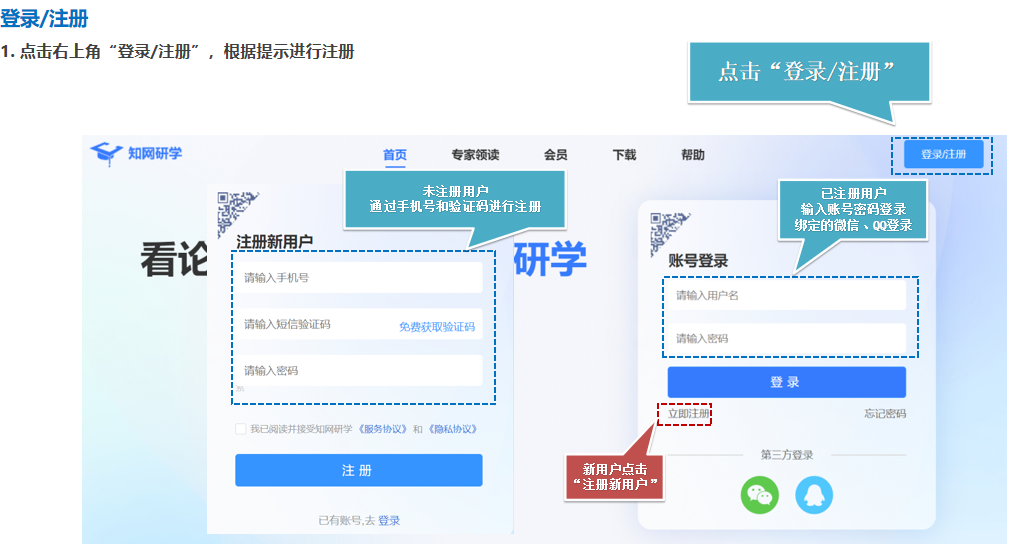This screenshot has width=1016, height=548.
Task: Log in with the green WeChat icon
Action: click(x=759, y=495)
